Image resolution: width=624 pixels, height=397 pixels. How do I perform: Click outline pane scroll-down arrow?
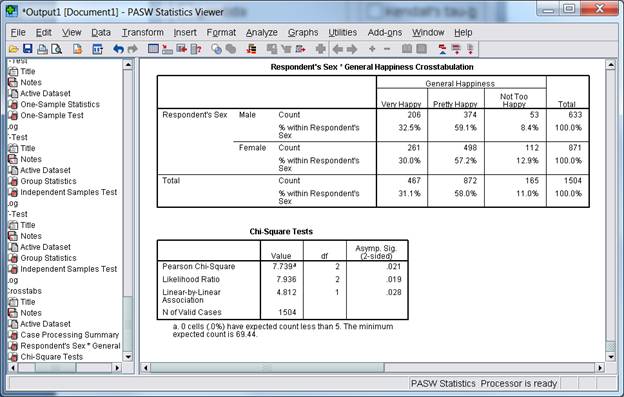click(x=128, y=357)
